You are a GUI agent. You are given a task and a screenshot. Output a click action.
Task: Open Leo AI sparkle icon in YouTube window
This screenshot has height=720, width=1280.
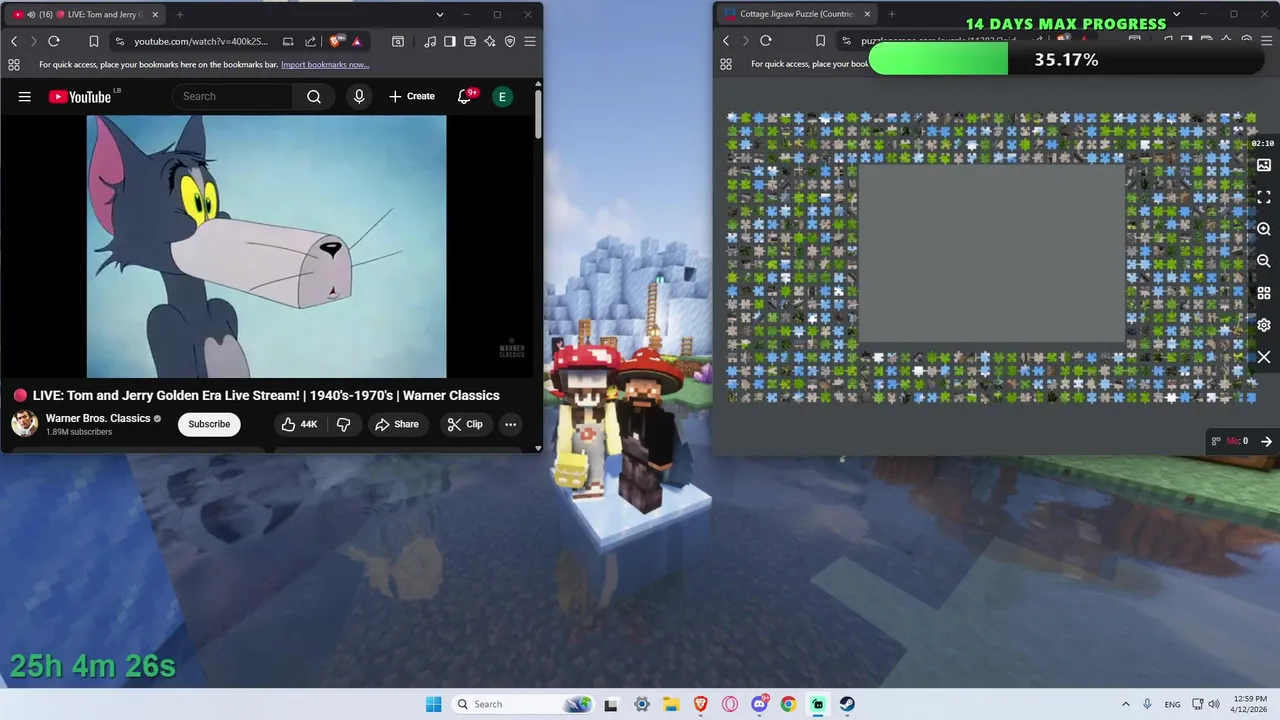pos(490,41)
